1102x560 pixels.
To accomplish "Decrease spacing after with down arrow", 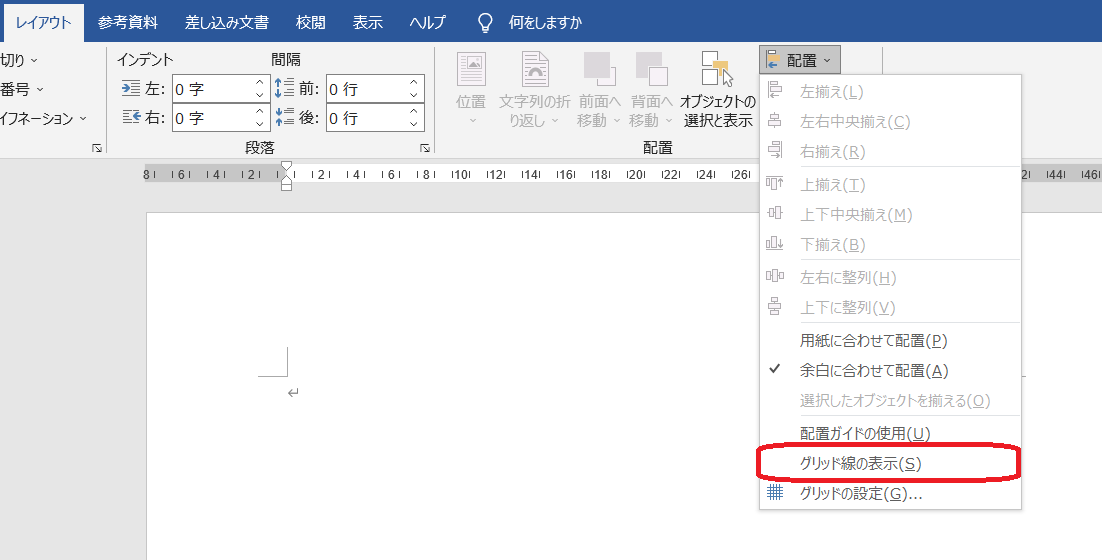I will (413, 124).
